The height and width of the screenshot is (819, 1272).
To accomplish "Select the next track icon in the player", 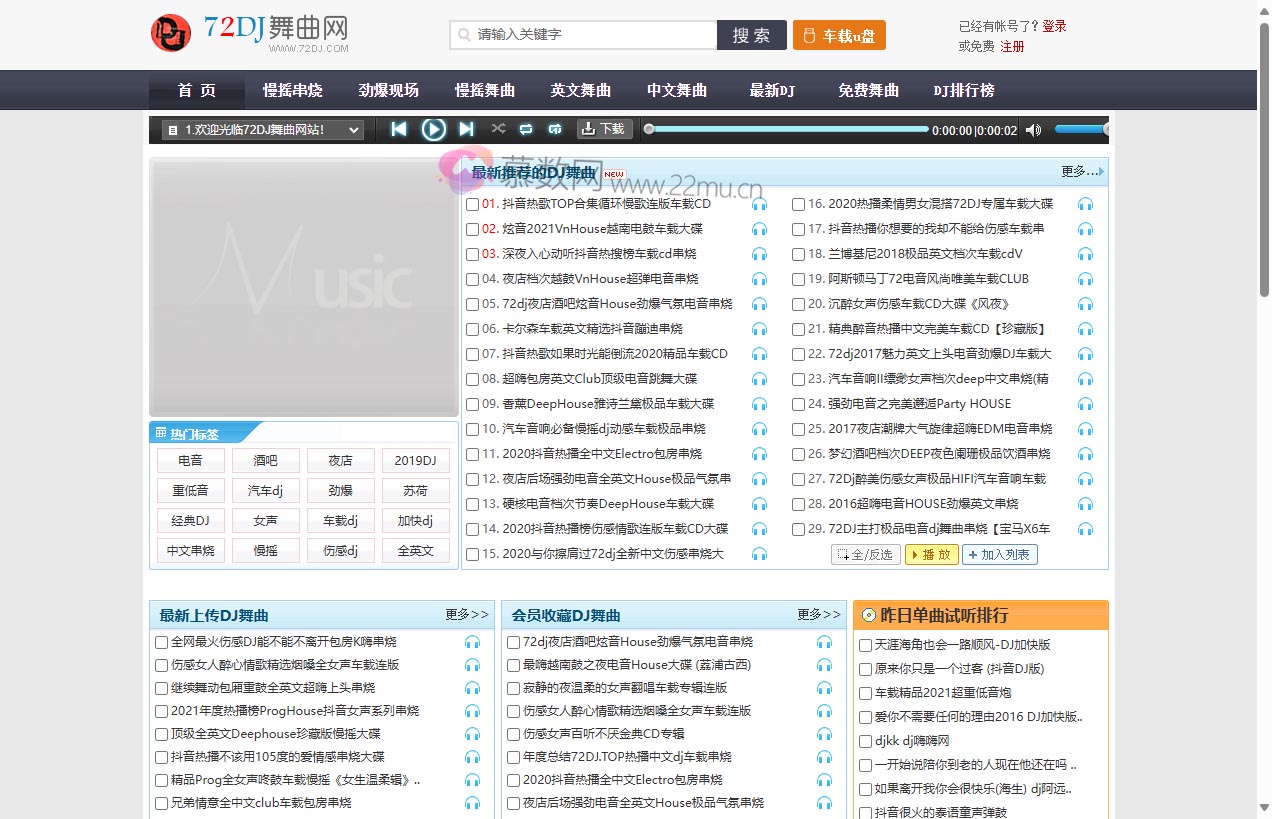I will pyautogui.click(x=466, y=129).
